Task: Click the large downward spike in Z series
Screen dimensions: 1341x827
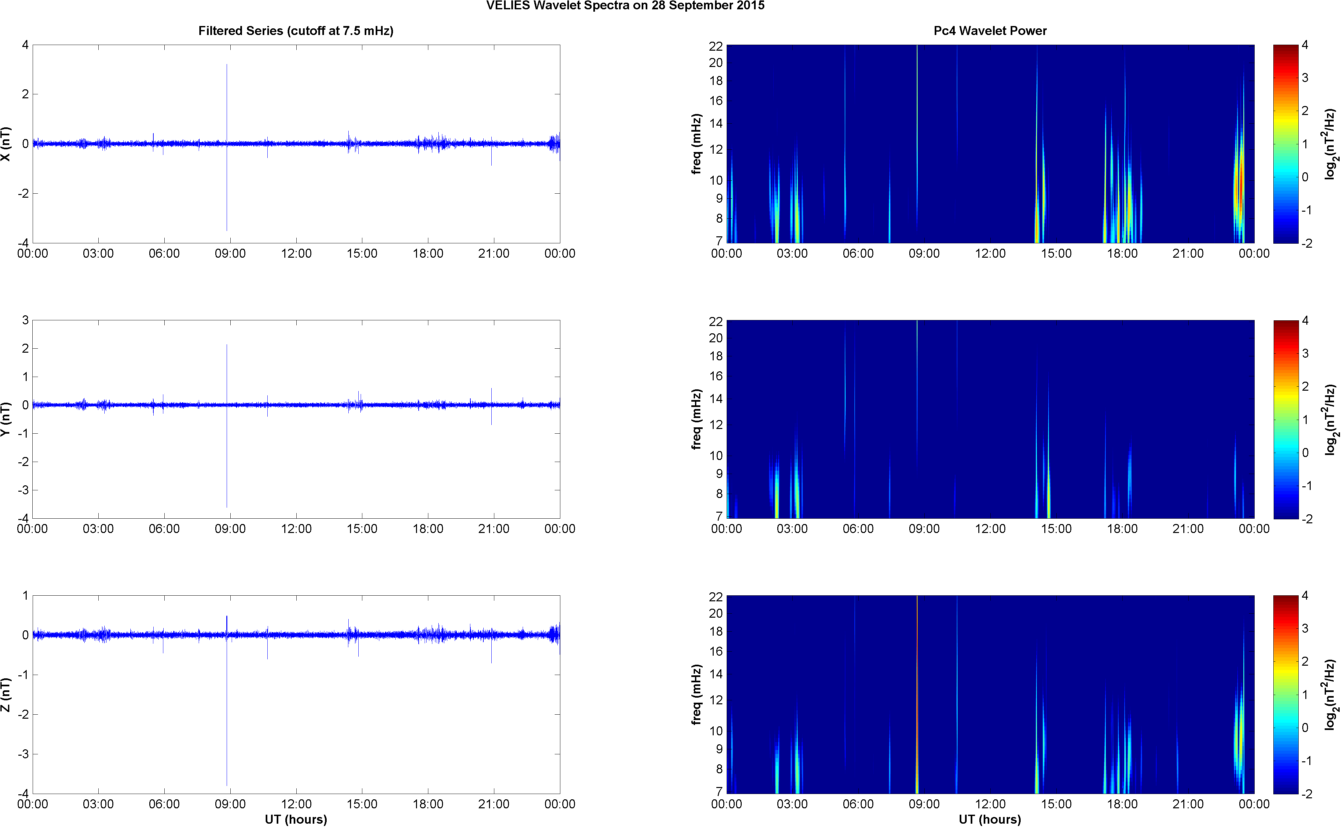Action: tap(227, 740)
